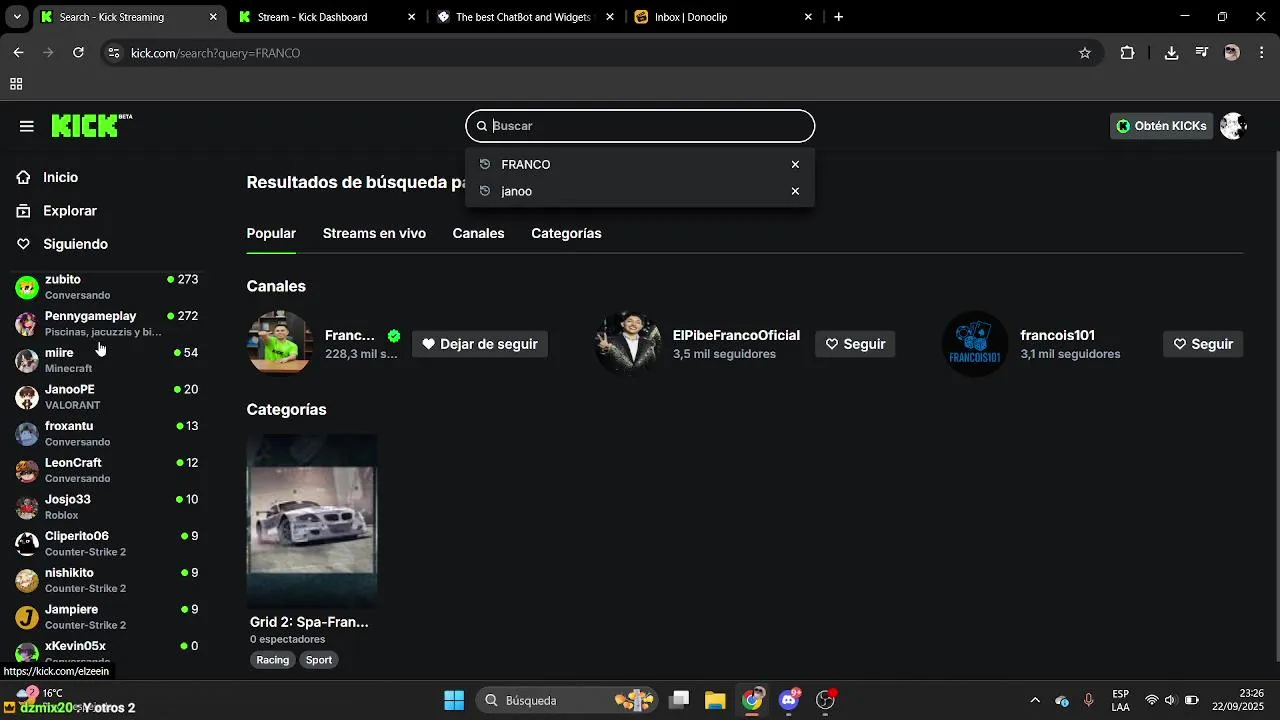Open miire Minecraft channel in sidebar
This screenshot has width=1280, height=720.
(x=107, y=360)
